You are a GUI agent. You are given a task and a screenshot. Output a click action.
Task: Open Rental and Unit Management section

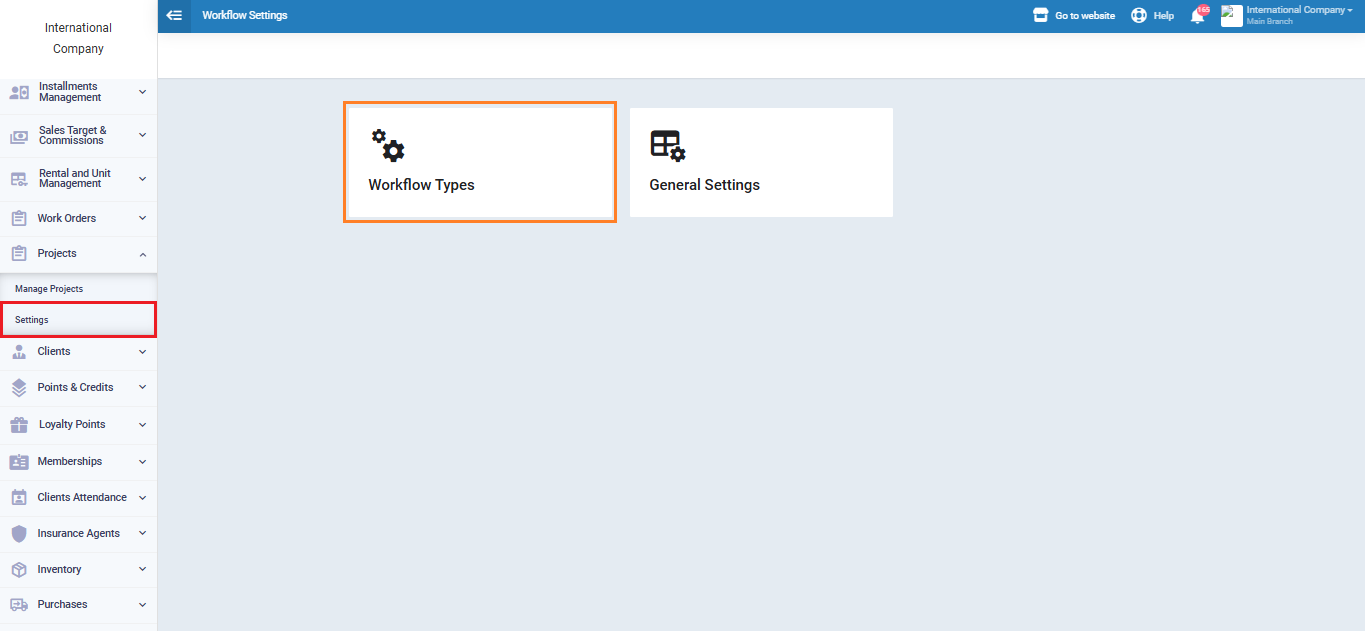coord(74,178)
